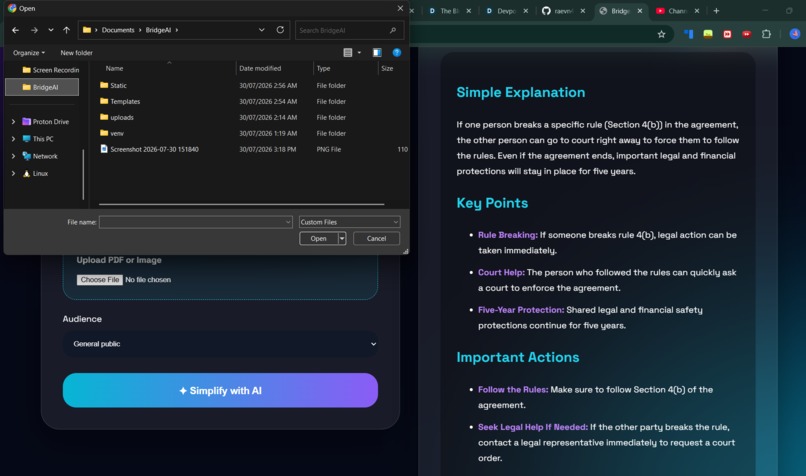Screen dimensions: 806x476
Task: Expand the Proton Drive node
Action: click(x=13, y=122)
